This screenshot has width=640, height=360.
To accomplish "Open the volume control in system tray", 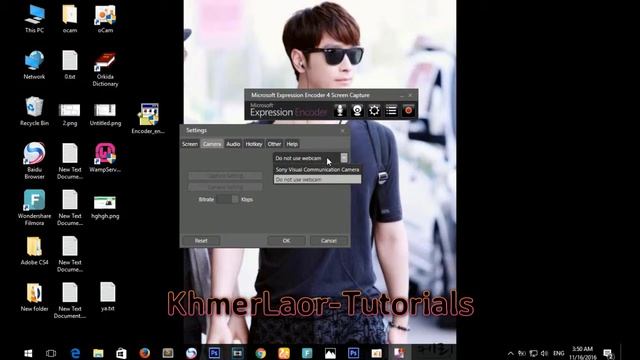I will point(544,353).
